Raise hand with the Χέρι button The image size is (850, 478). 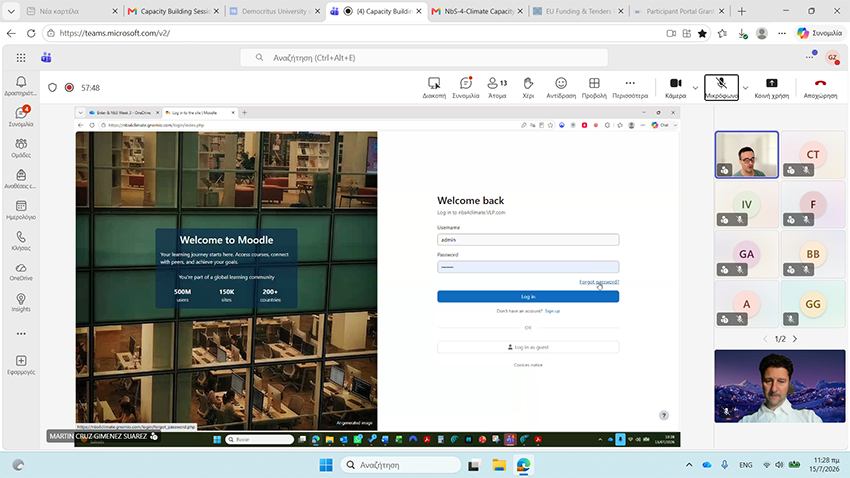[x=528, y=87]
